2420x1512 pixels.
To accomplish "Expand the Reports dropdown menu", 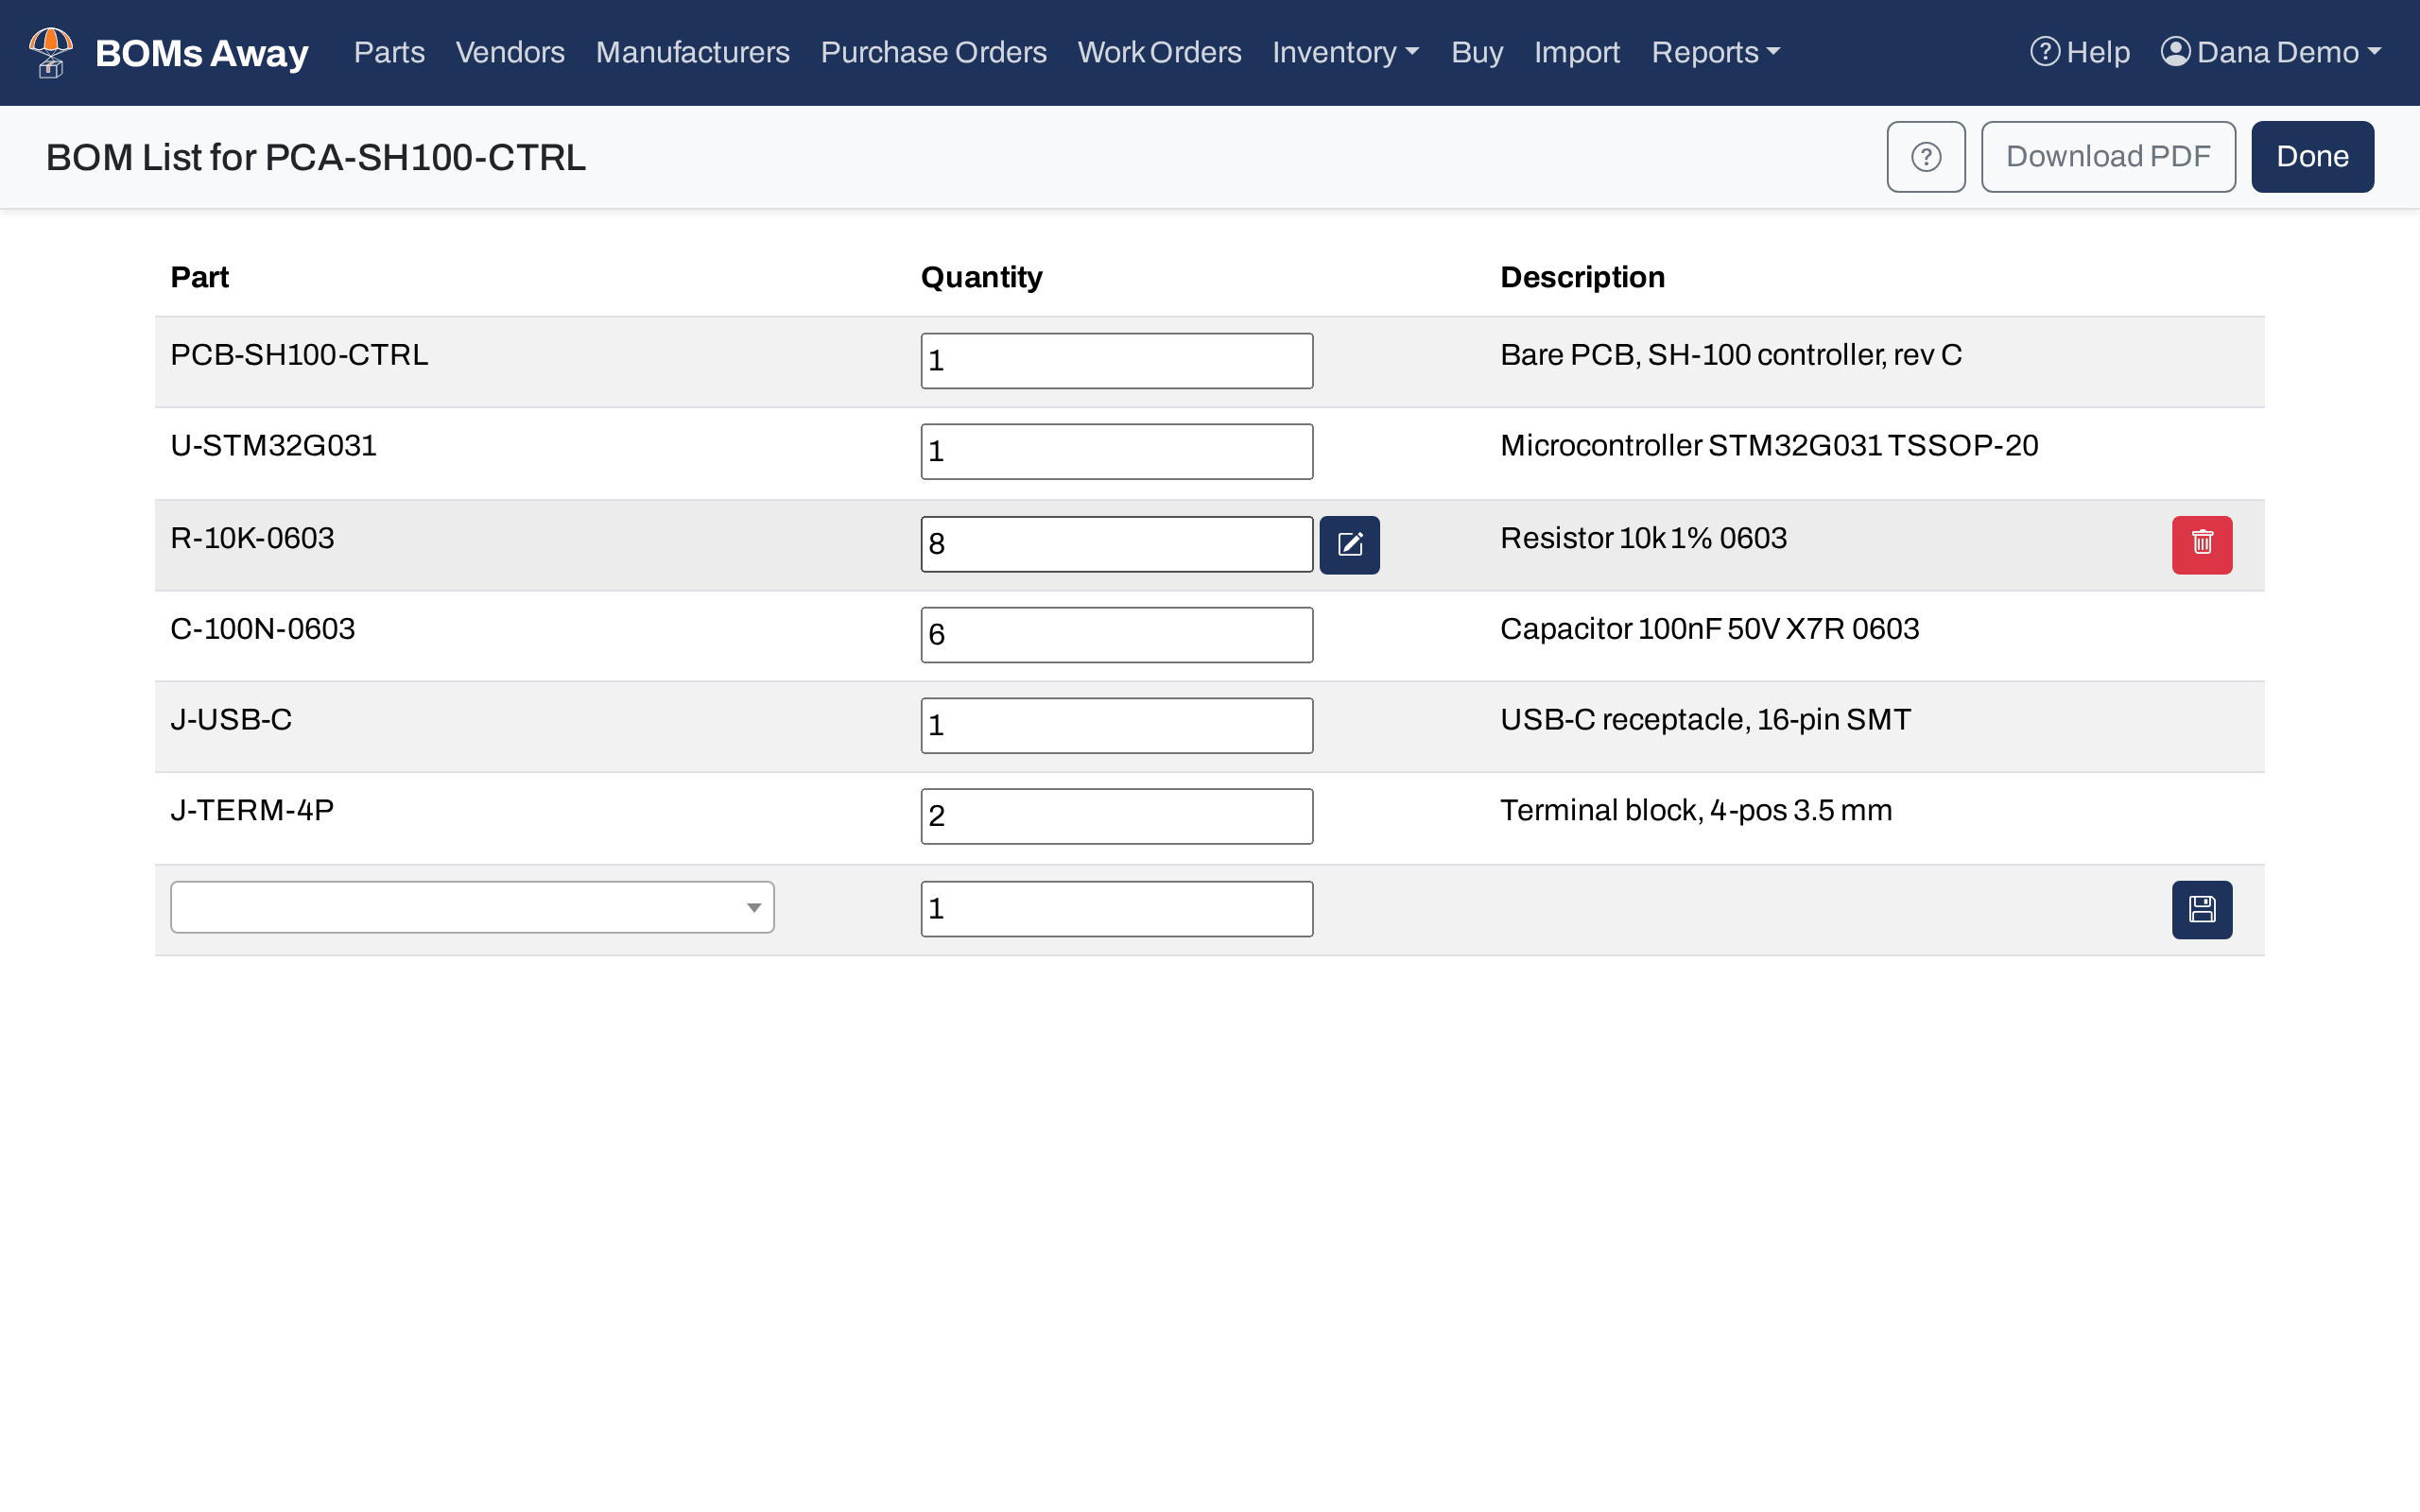I will pyautogui.click(x=1715, y=52).
